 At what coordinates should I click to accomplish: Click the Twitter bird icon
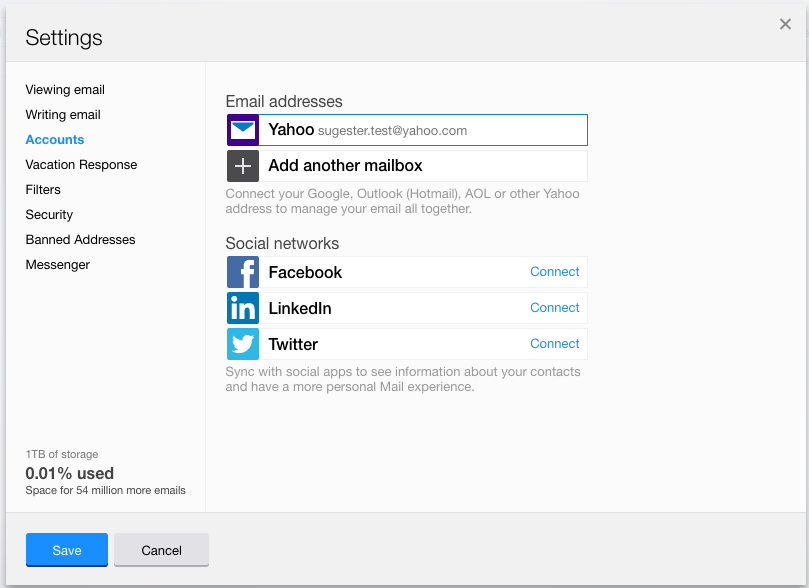click(243, 344)
